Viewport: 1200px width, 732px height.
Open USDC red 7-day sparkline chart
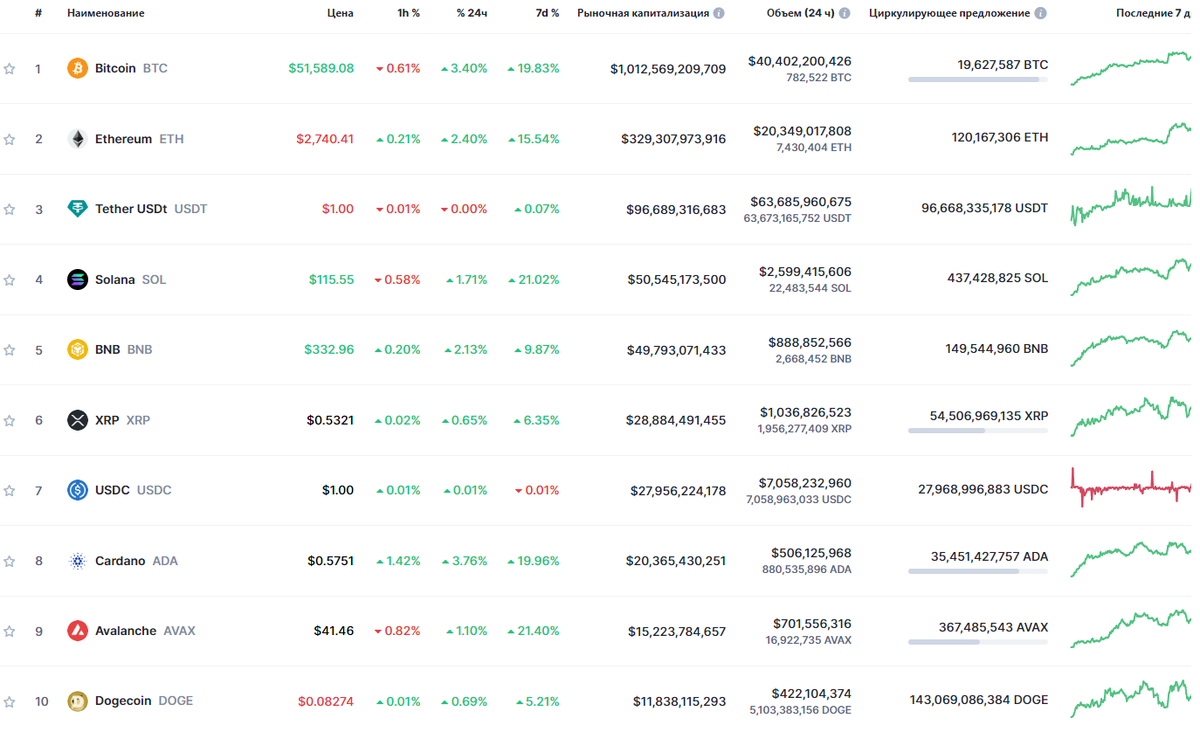(1131, 487)
